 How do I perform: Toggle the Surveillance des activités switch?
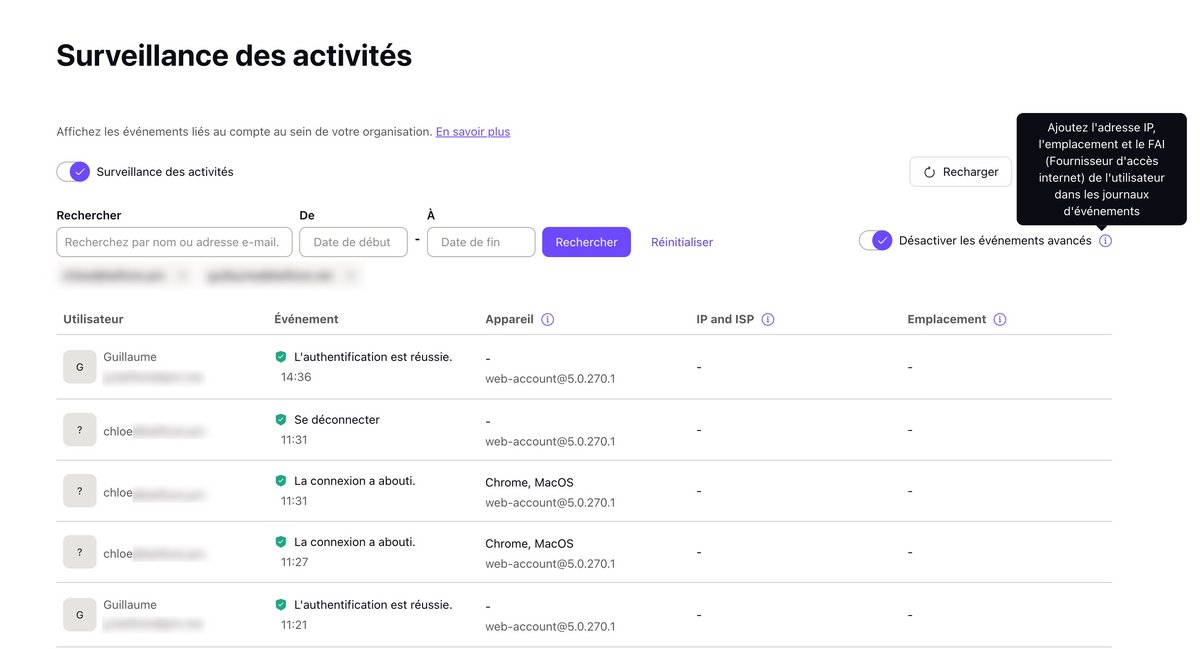pos(73,172)
